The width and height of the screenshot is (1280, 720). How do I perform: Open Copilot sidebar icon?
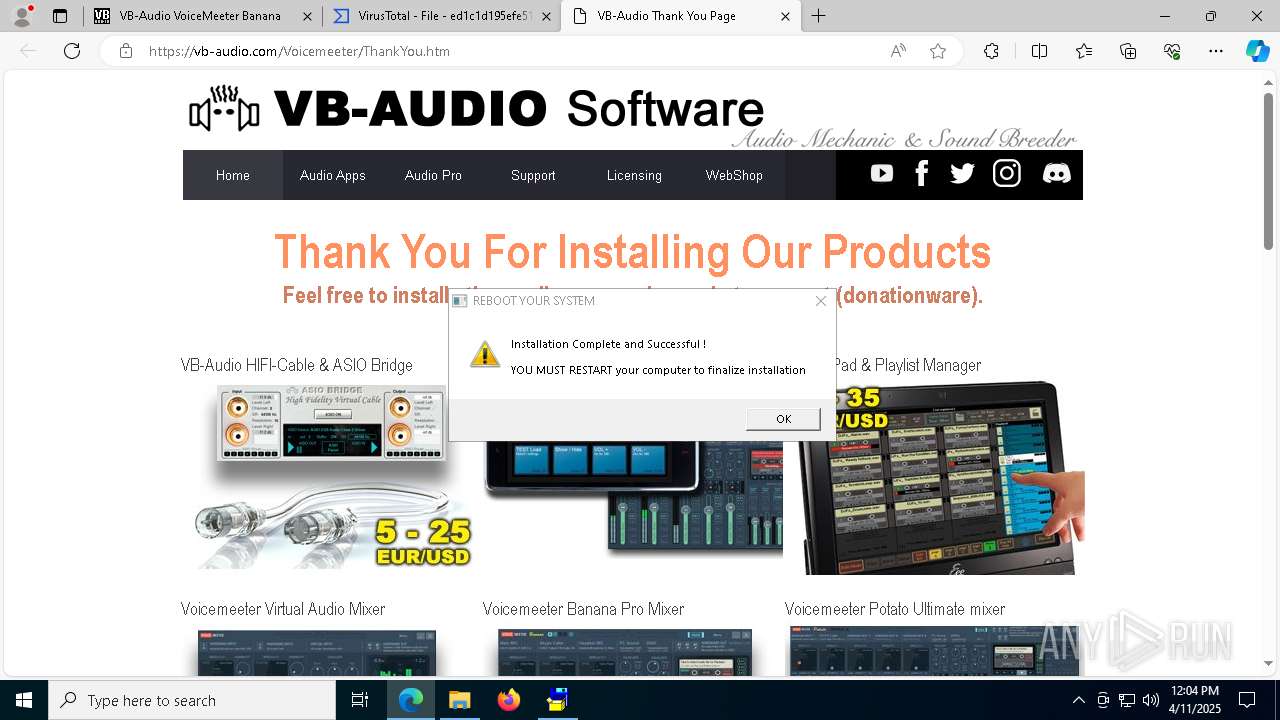(1257, 51)
